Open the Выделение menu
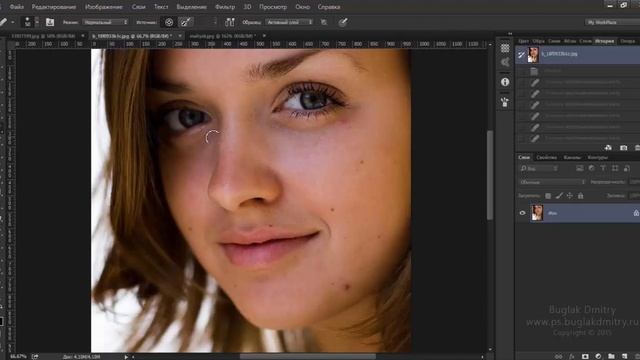The width and height of the screenshot is (640, 360). (x=191, y=7)
